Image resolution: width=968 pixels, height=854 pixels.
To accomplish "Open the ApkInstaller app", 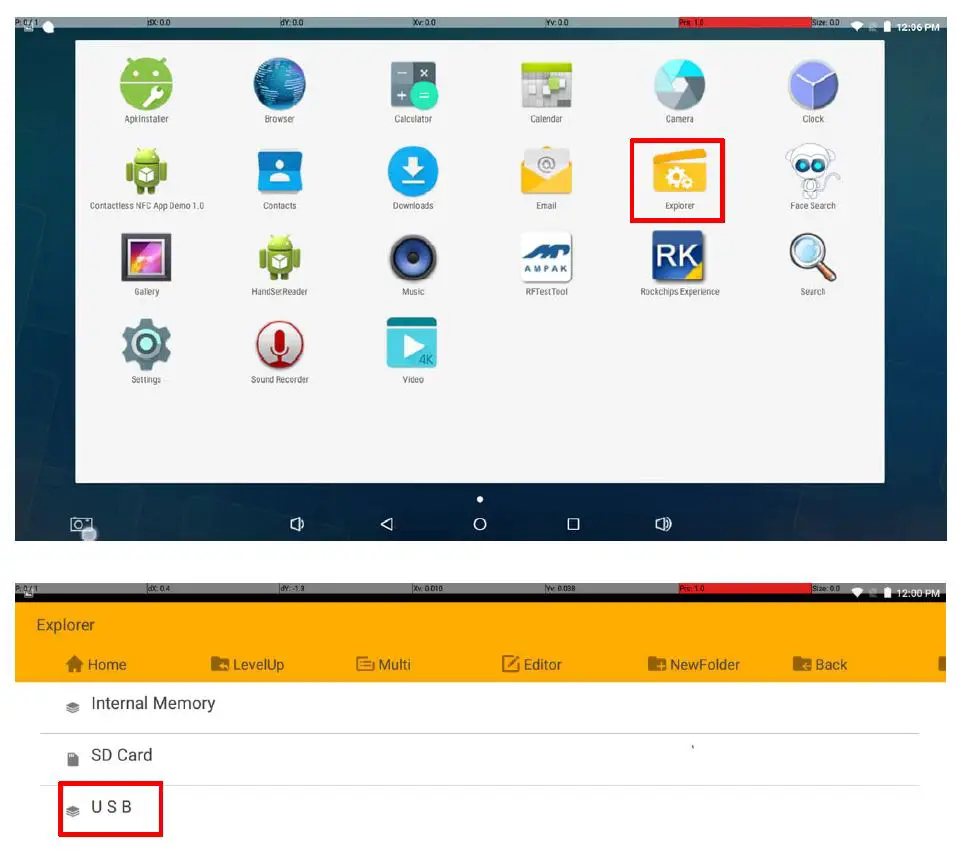I will click(x=146, y=90).
